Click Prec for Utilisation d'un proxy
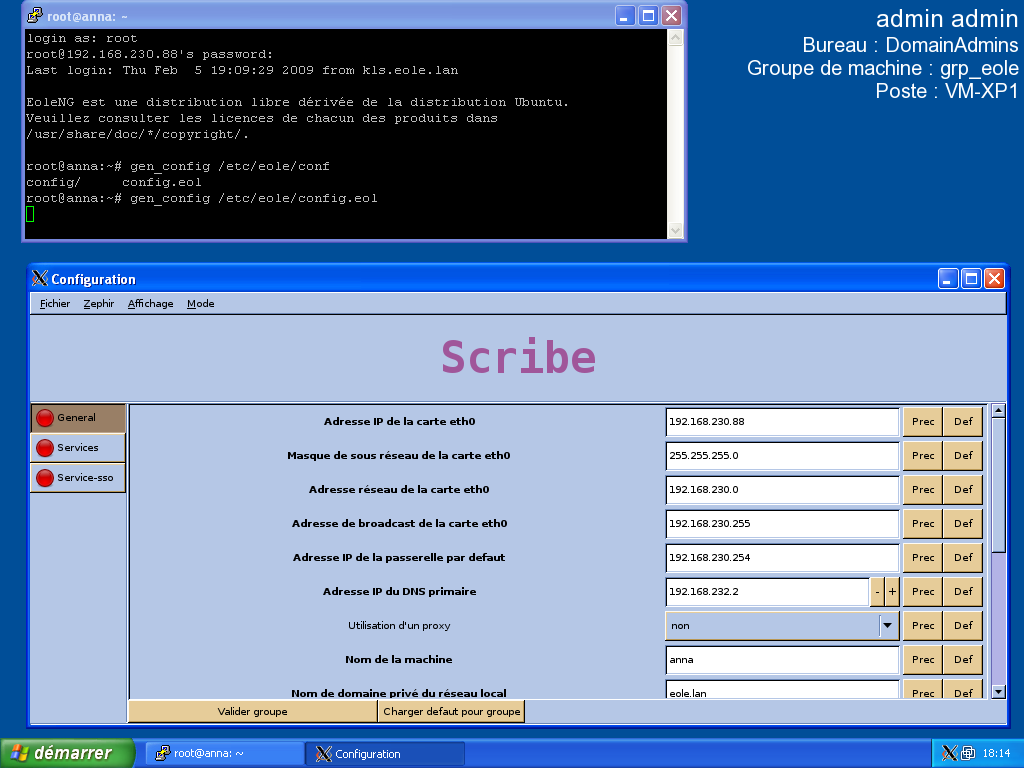Image resolution: width=1024 pixels, height=768 pixels. click(x=923, y=626)
